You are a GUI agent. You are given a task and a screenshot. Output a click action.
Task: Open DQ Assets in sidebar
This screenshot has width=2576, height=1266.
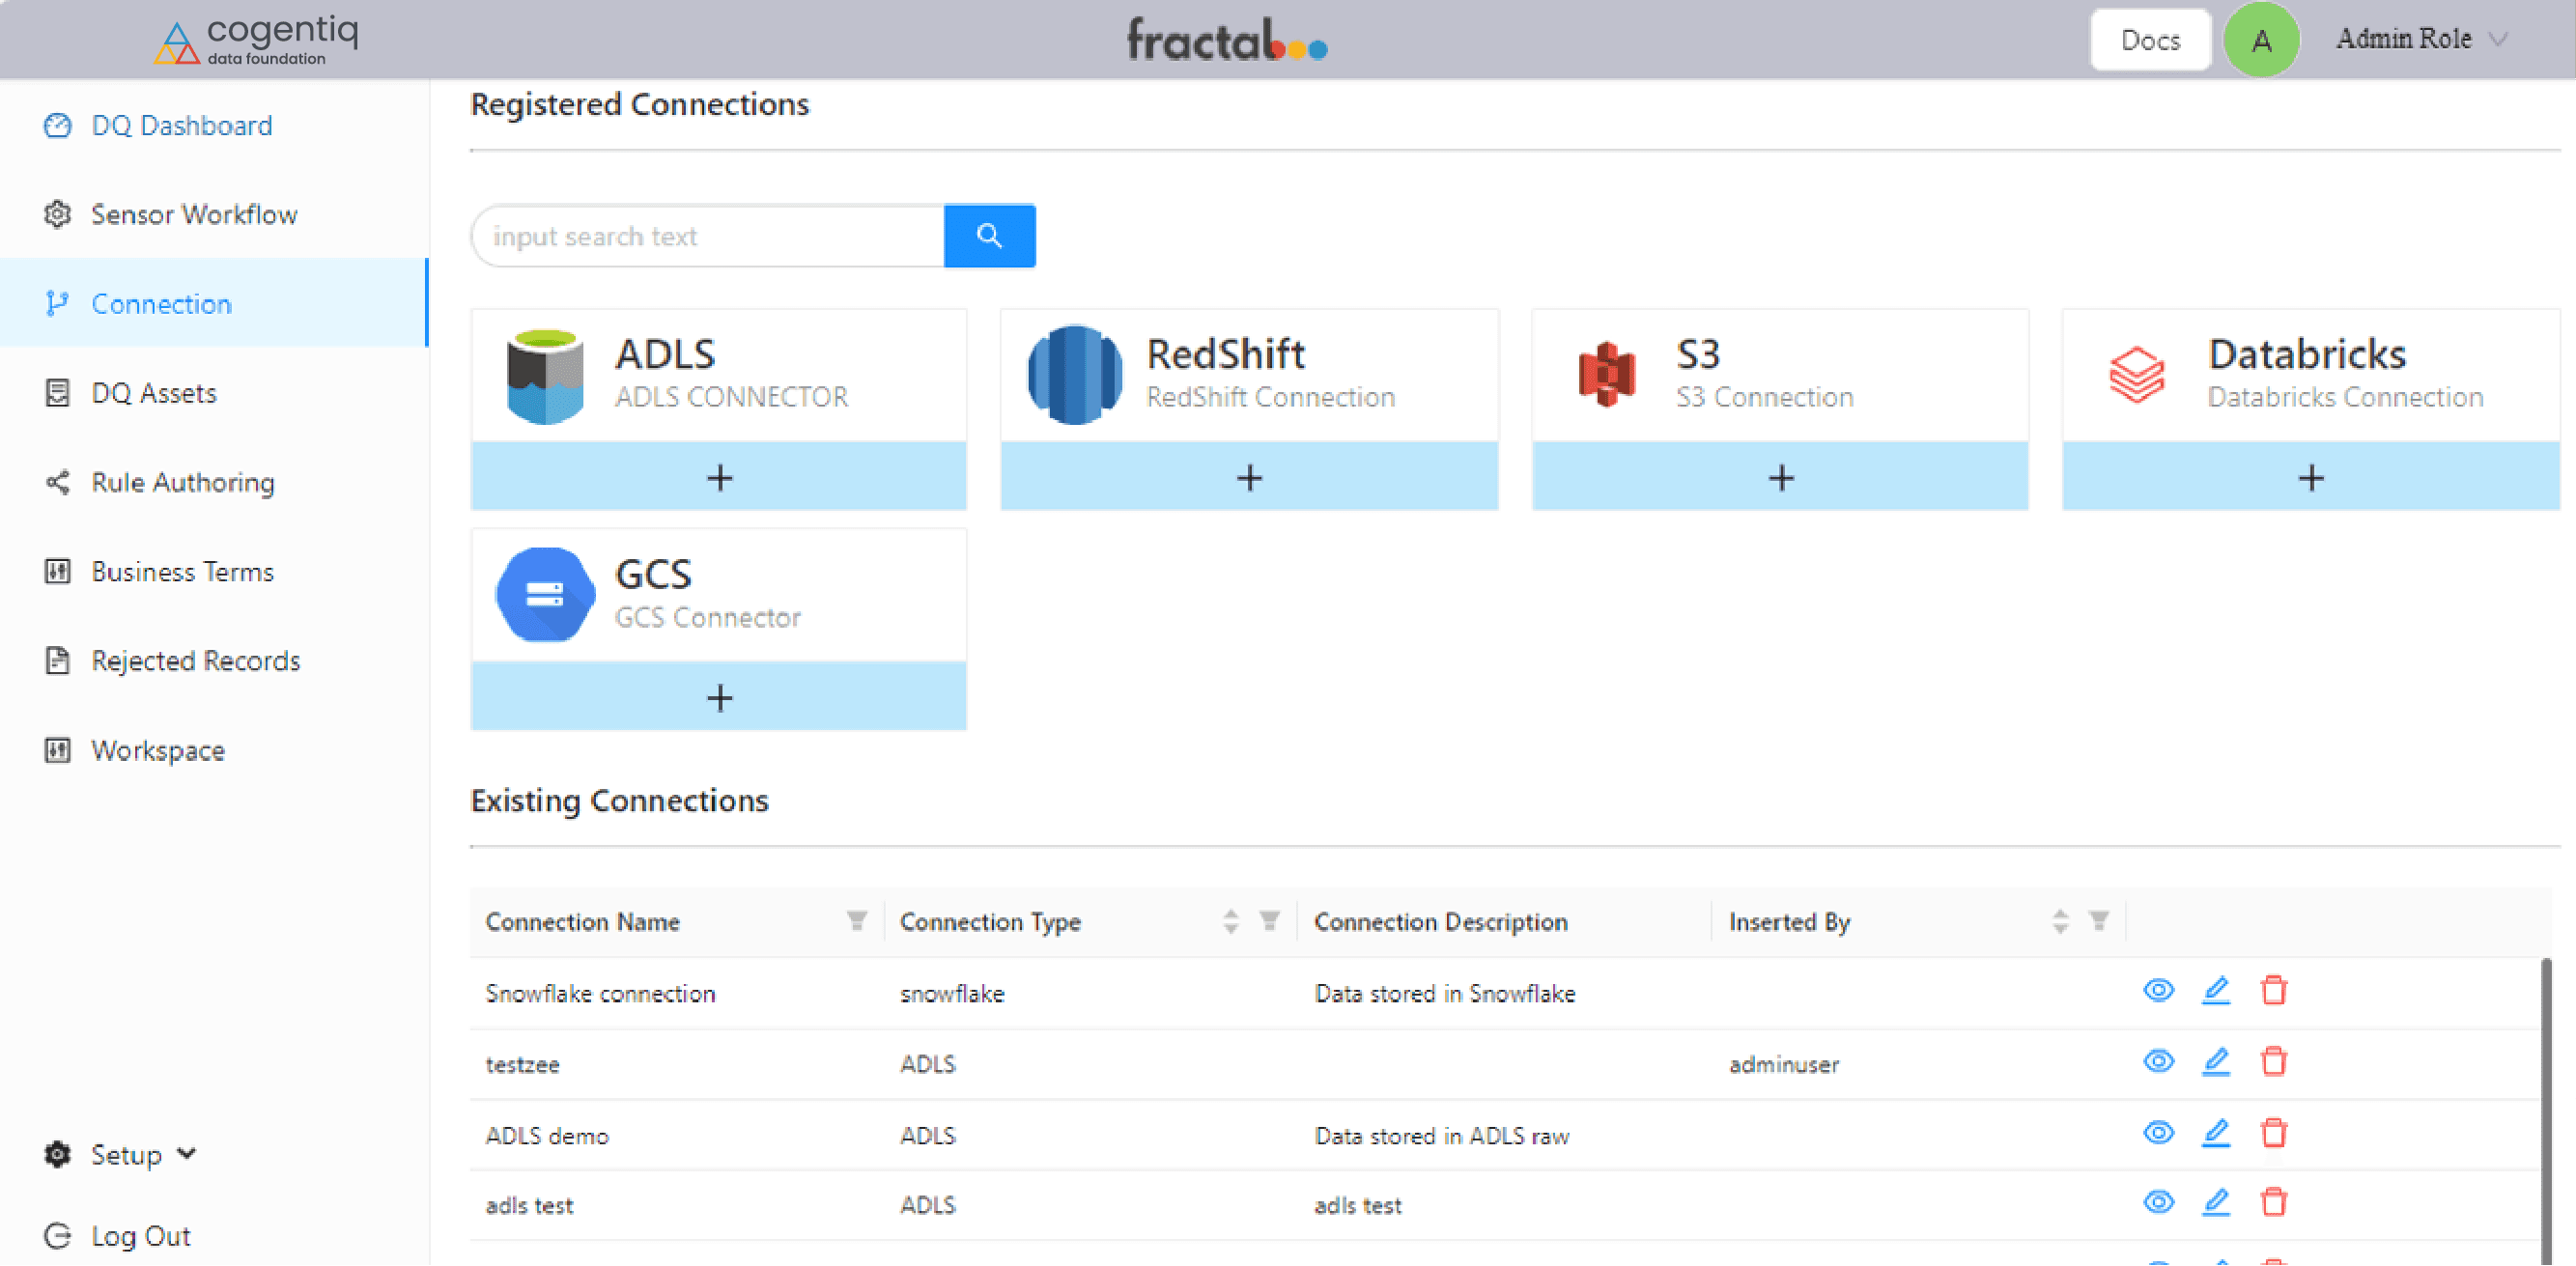[214, 393]
